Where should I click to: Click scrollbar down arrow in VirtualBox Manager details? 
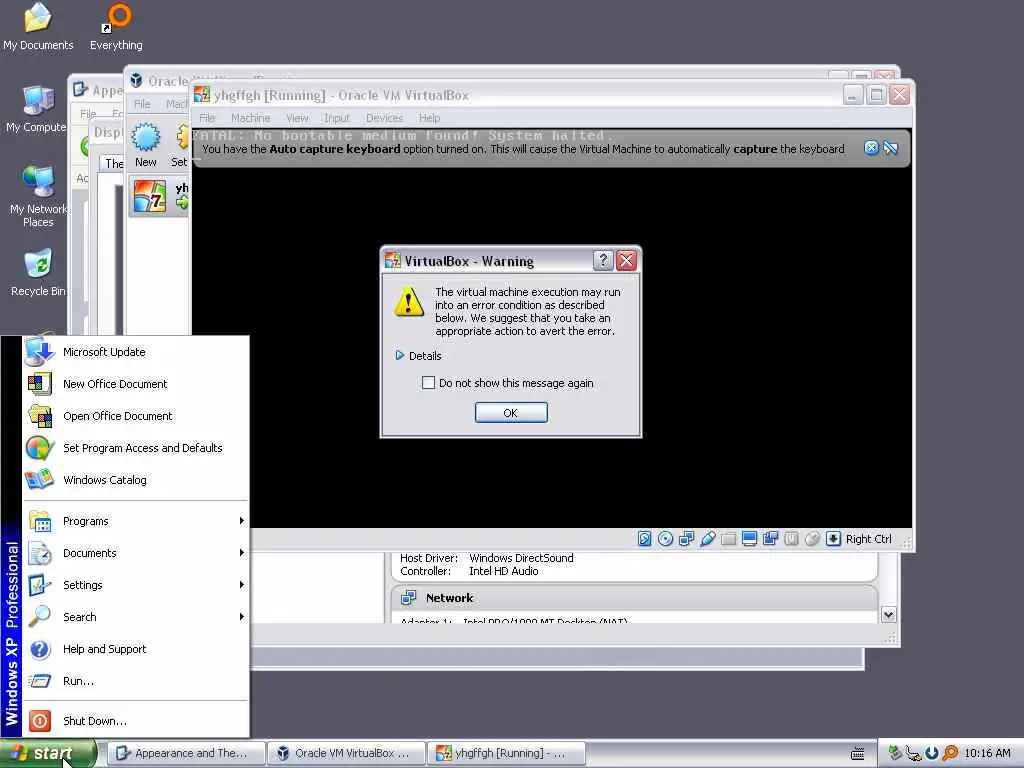point(888,615)
